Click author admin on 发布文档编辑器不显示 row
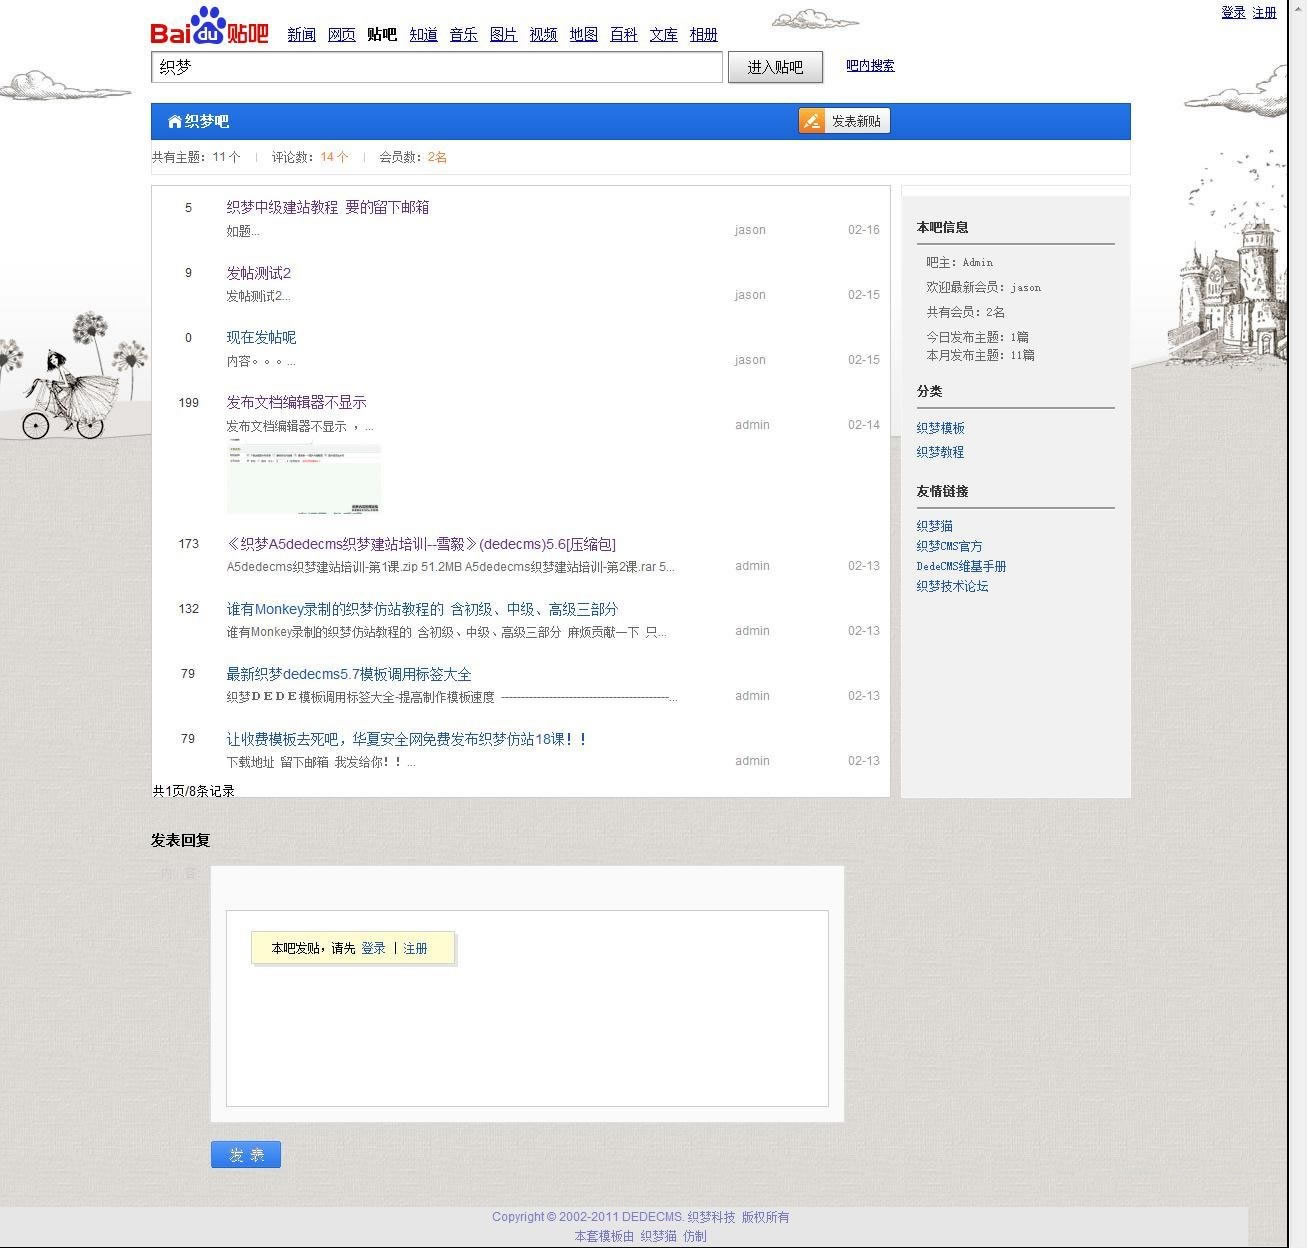 [x=752, y=425]
